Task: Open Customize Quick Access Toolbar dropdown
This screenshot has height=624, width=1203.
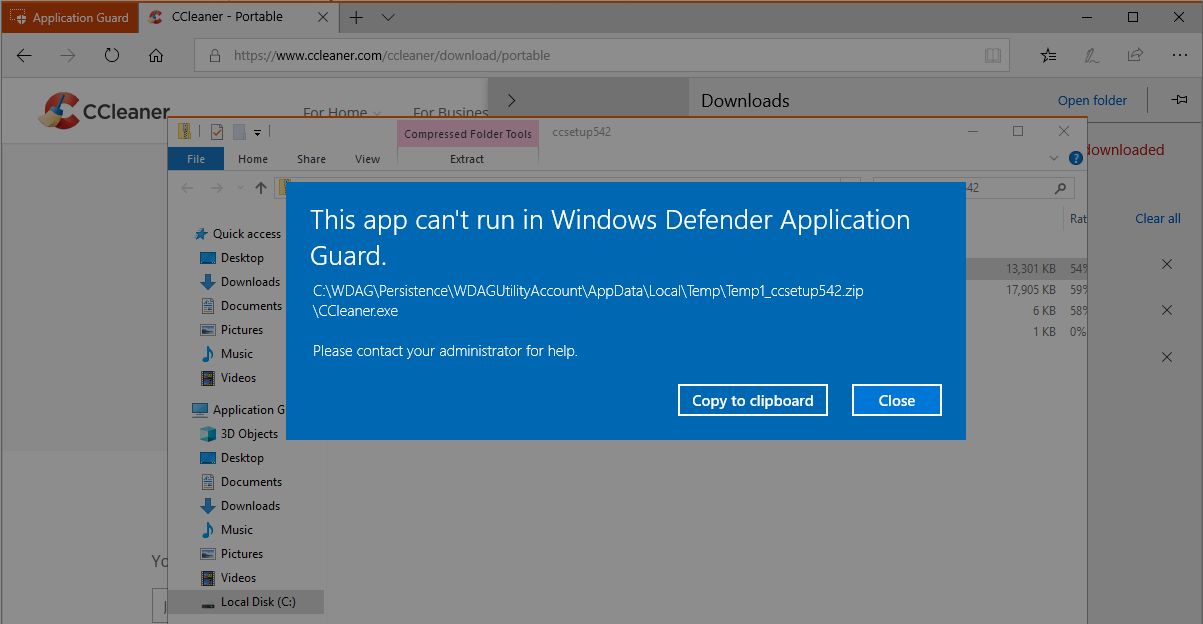Action: click(257, 132)
